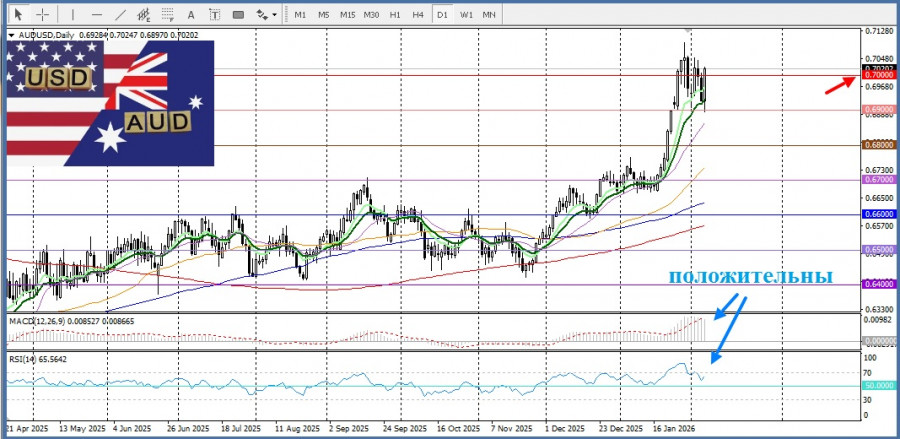
Task: Click the MN monthly timeframe button
Action: (x=489, y=15)
